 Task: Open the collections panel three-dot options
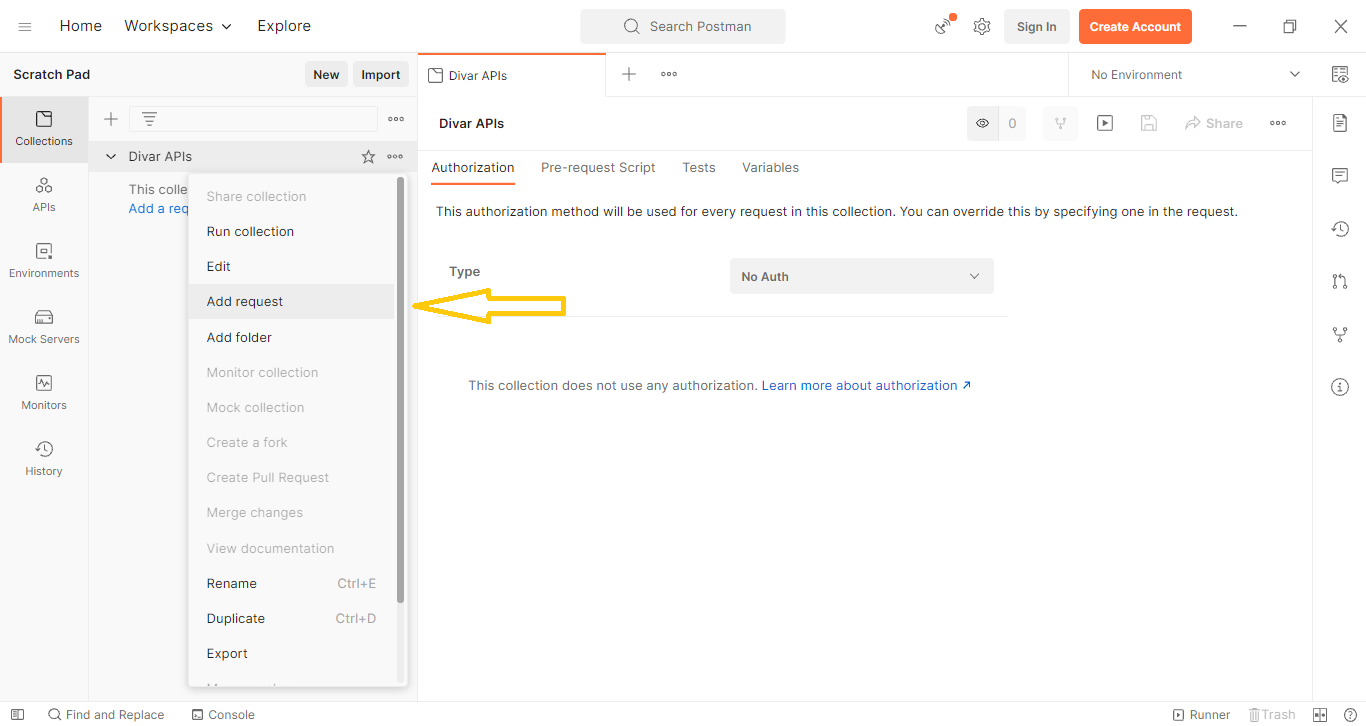tap(396, 119)
